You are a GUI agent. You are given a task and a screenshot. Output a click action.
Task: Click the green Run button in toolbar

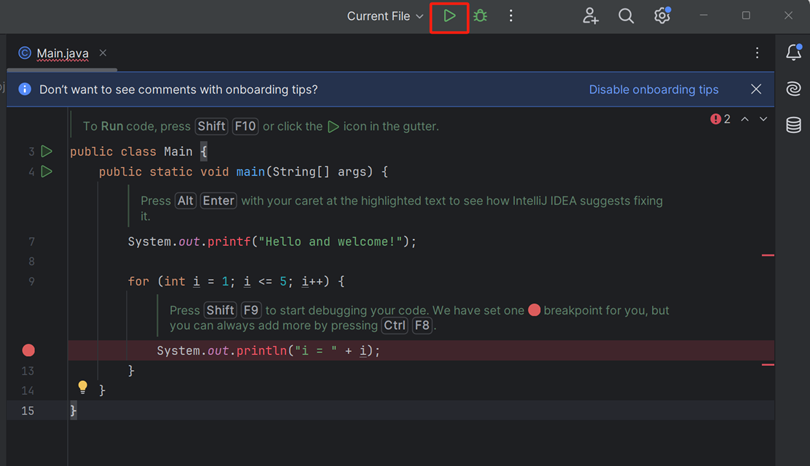click(x=450, y=16)
